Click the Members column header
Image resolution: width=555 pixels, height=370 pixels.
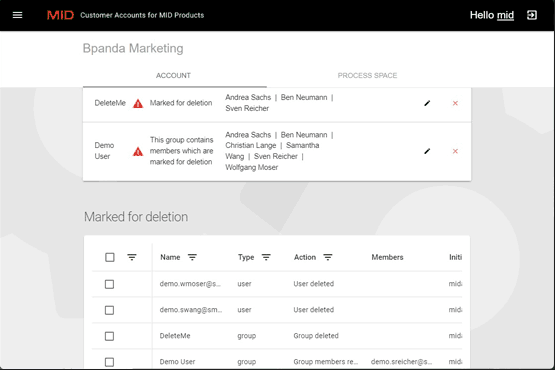[387, 257]
